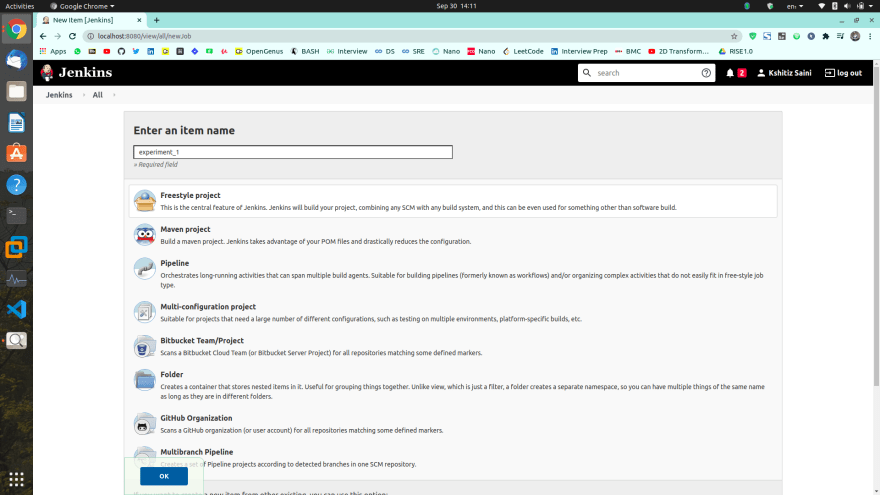Open the search help question-mark icon
Viewport: 880px width, 495px height.
(706, 73)
